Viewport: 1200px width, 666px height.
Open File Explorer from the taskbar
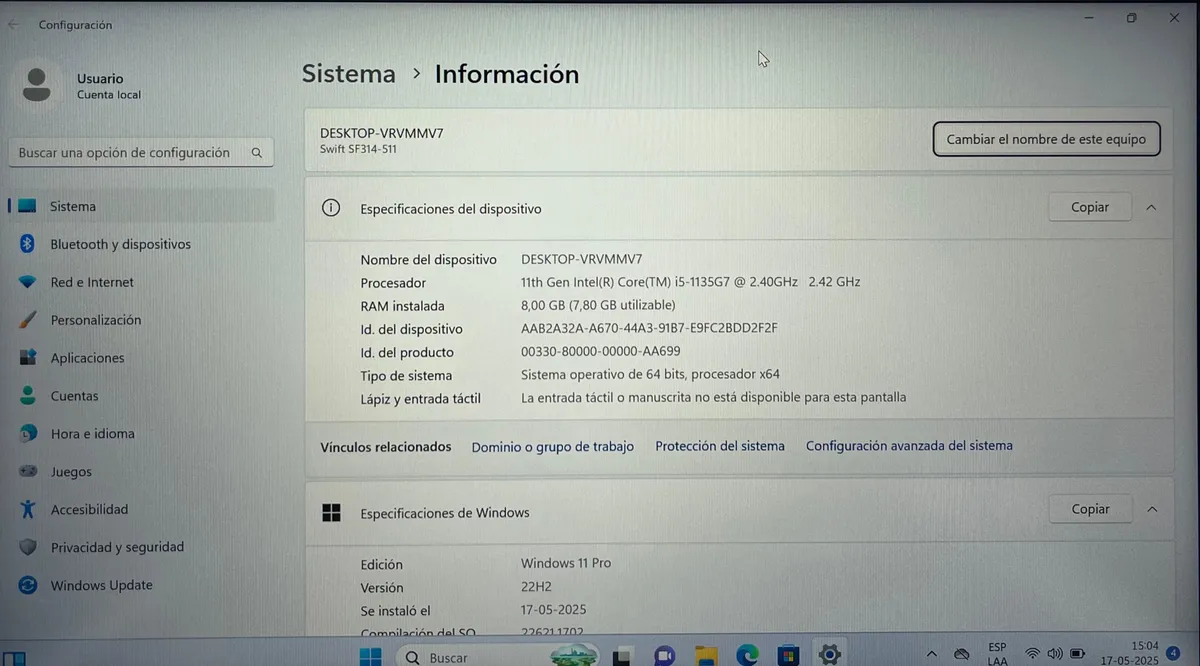tap(706, 656)
